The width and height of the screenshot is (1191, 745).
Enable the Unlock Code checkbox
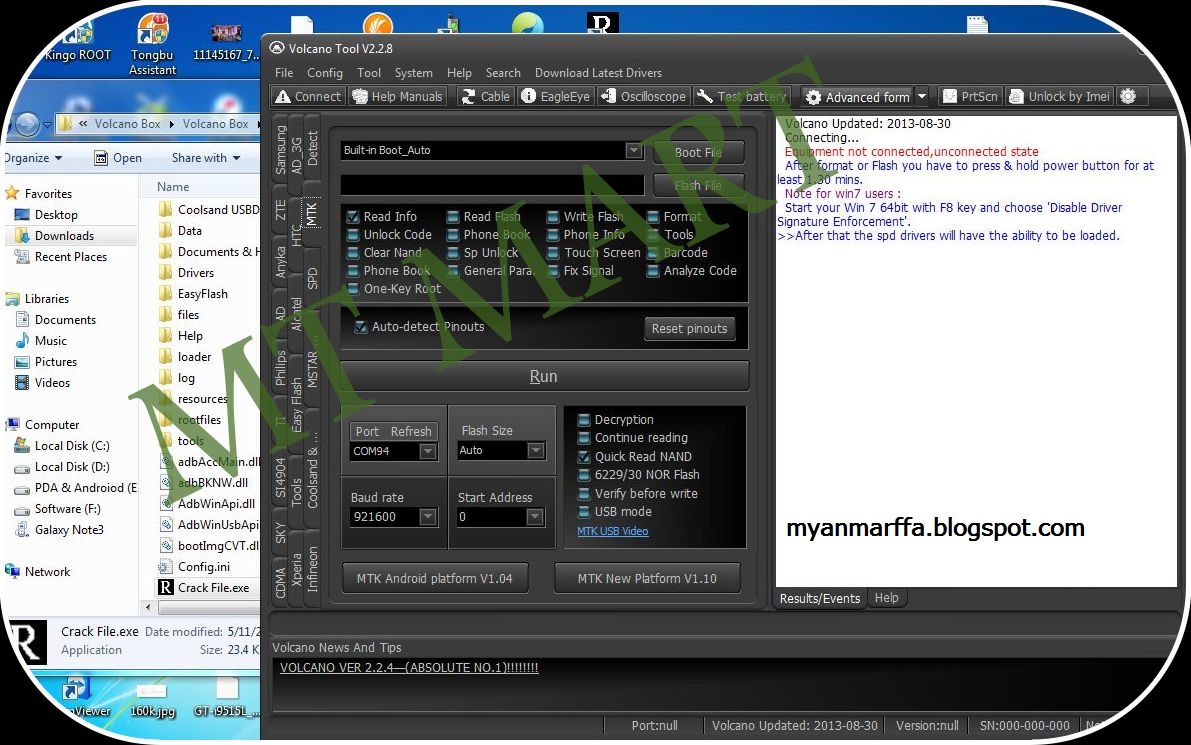pos(352,235)
